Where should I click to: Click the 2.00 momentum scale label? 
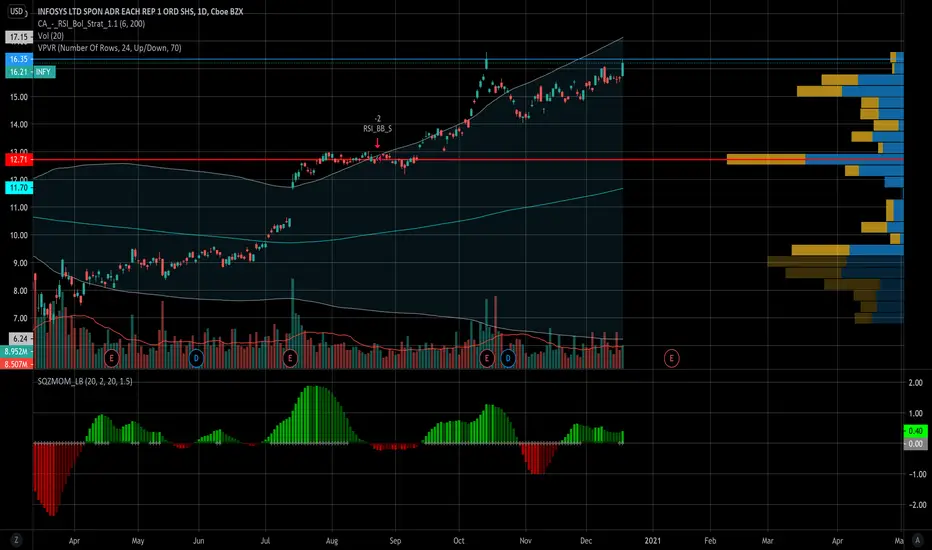pyautogui.click(x=915, y=383)
